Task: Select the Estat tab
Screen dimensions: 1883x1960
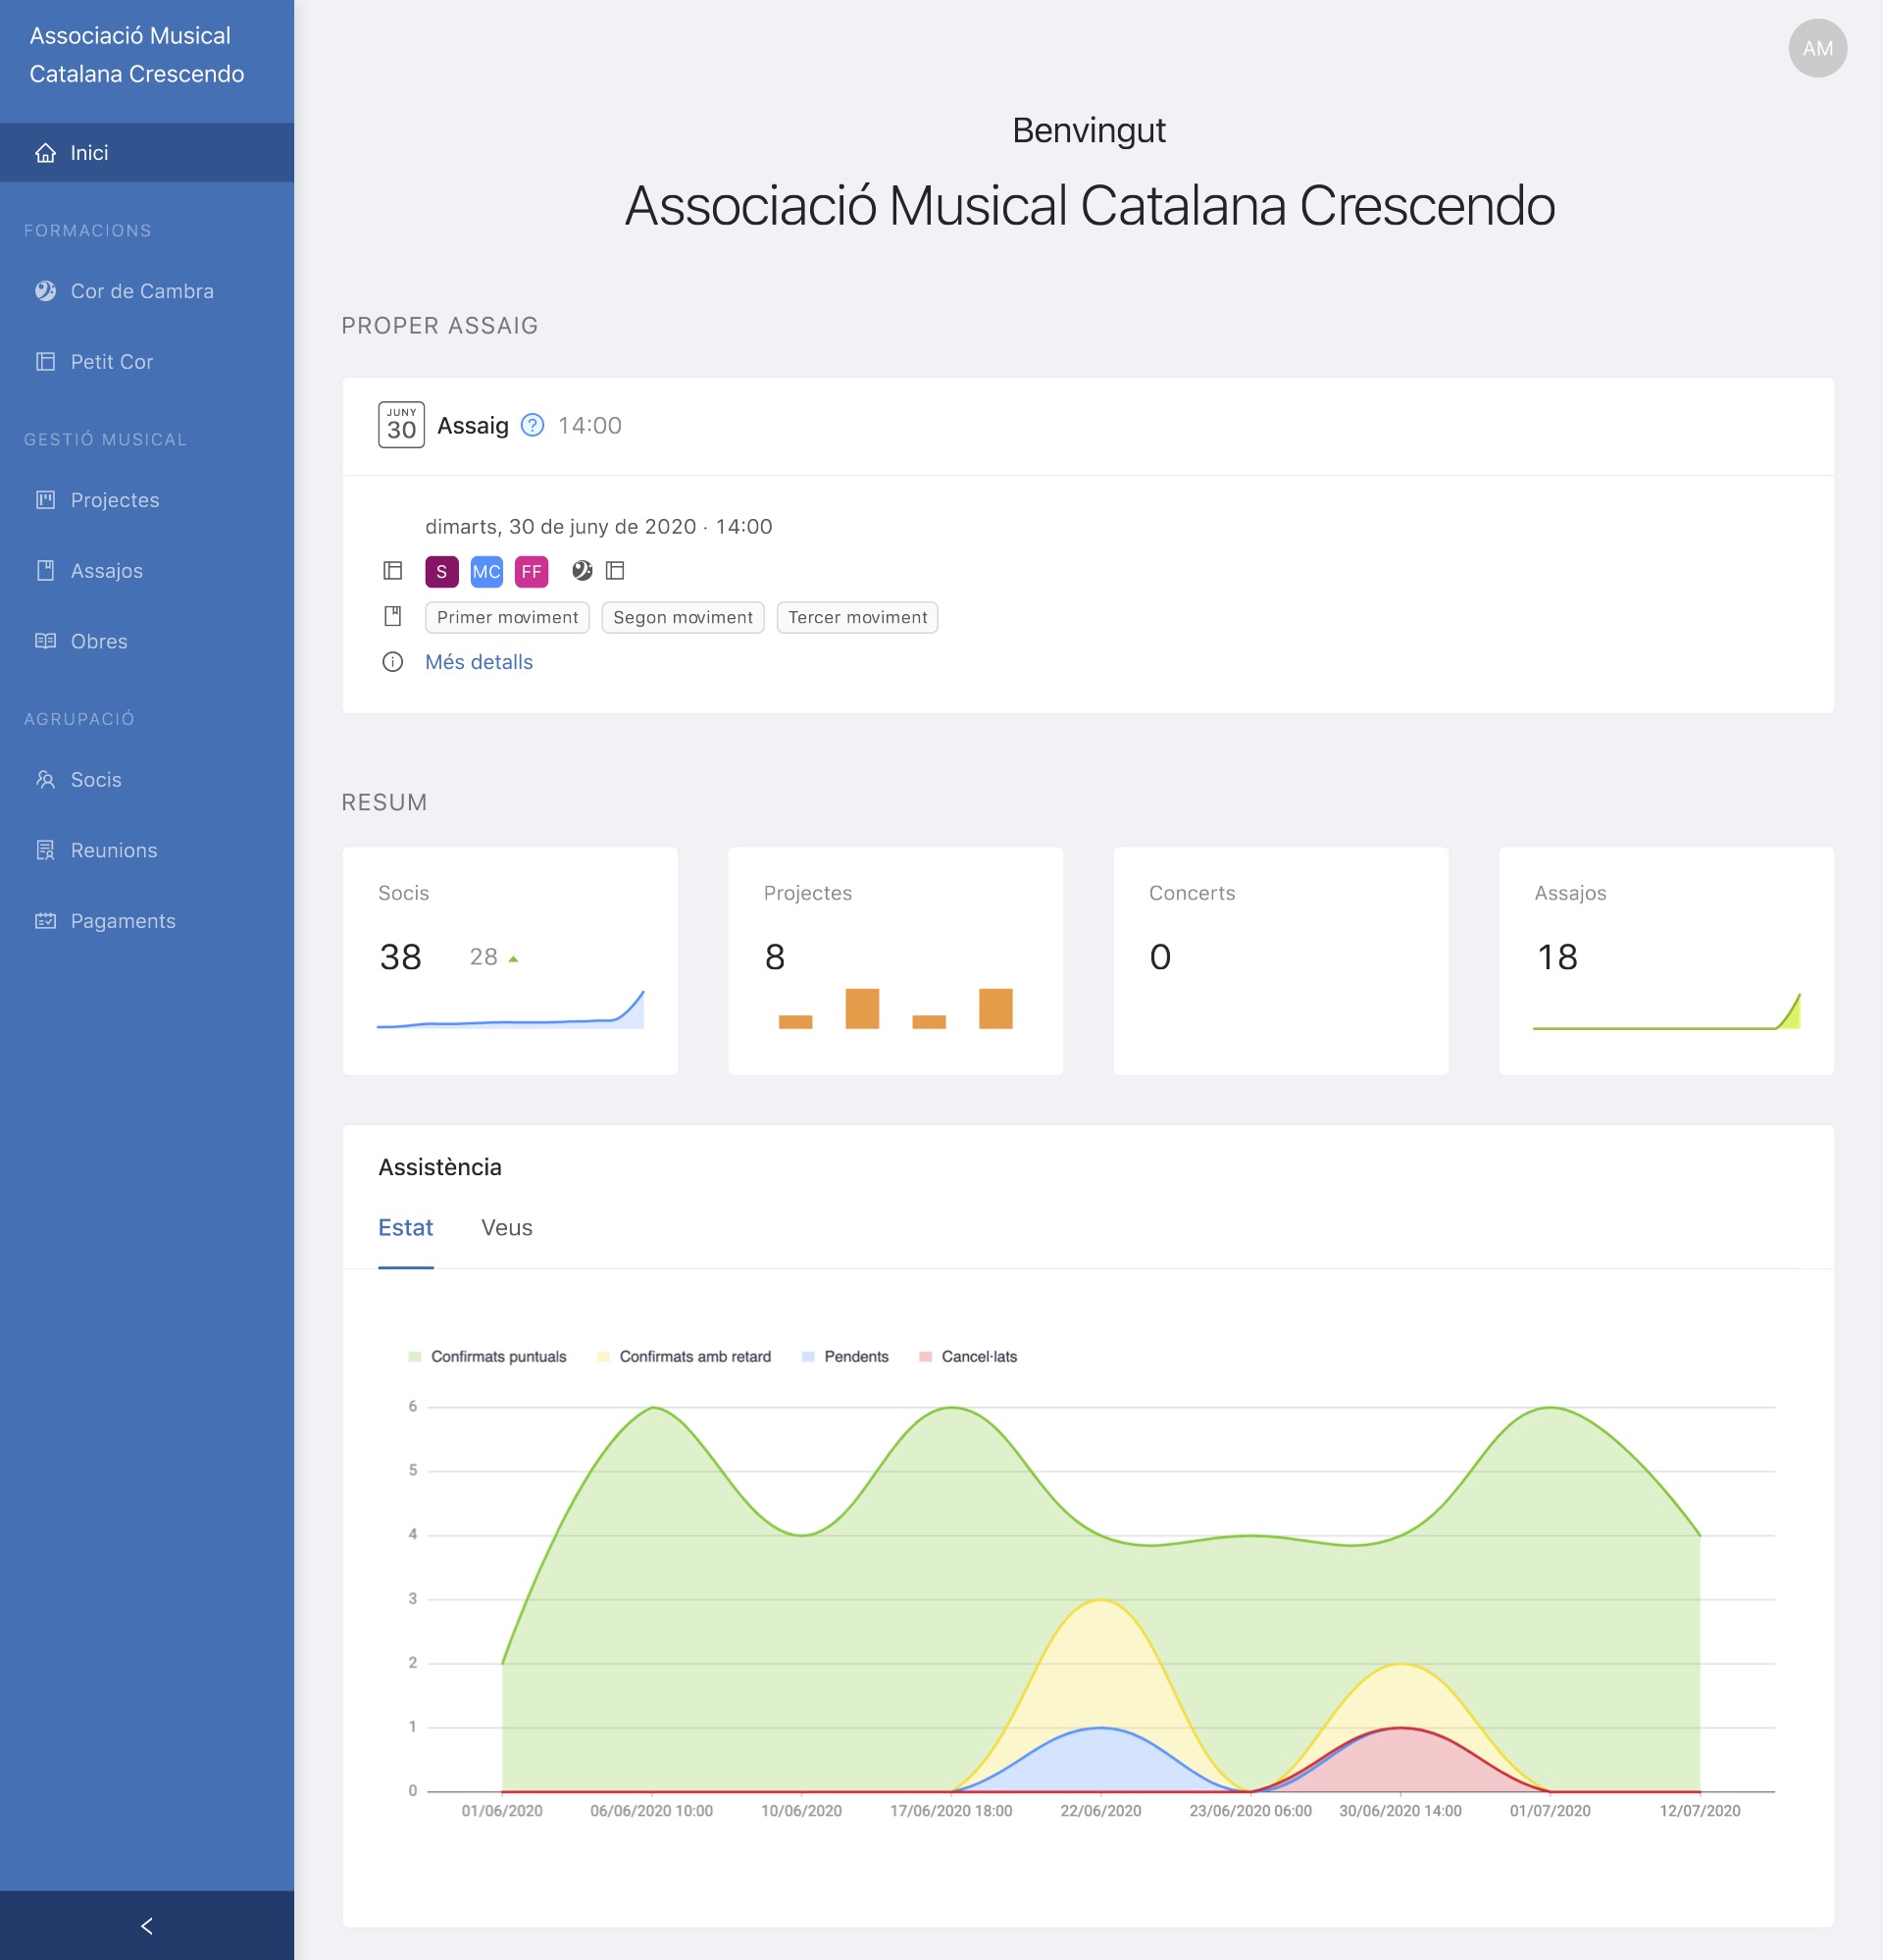Action: tap(405, 1228)
